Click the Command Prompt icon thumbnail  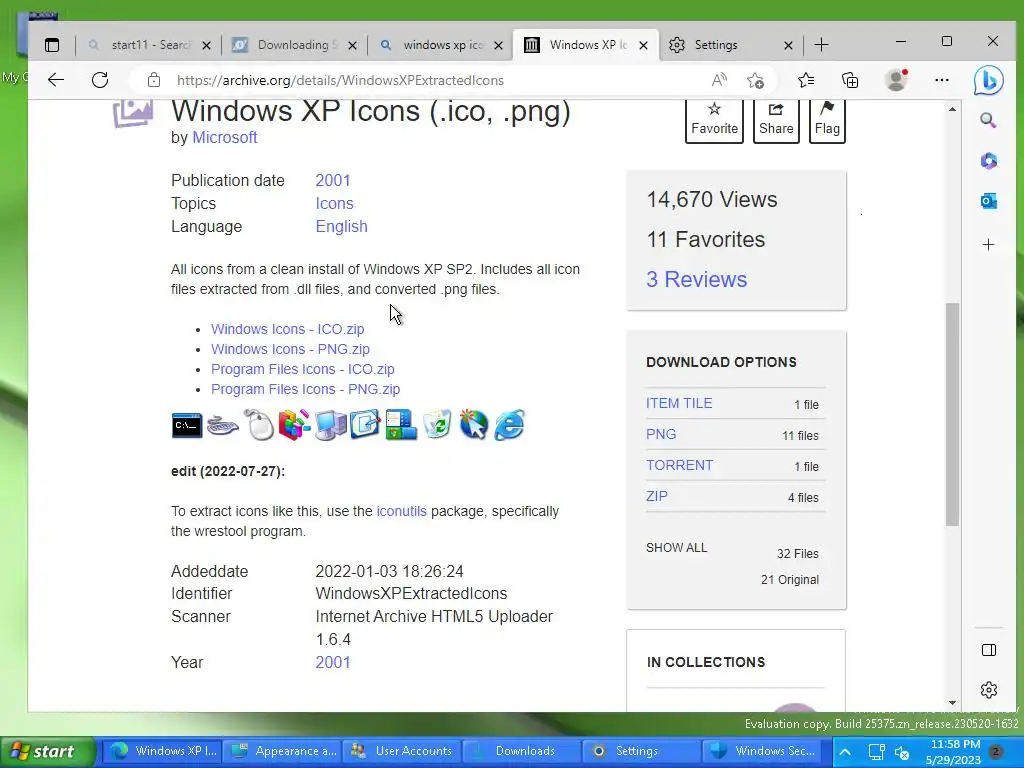(187, 425)
